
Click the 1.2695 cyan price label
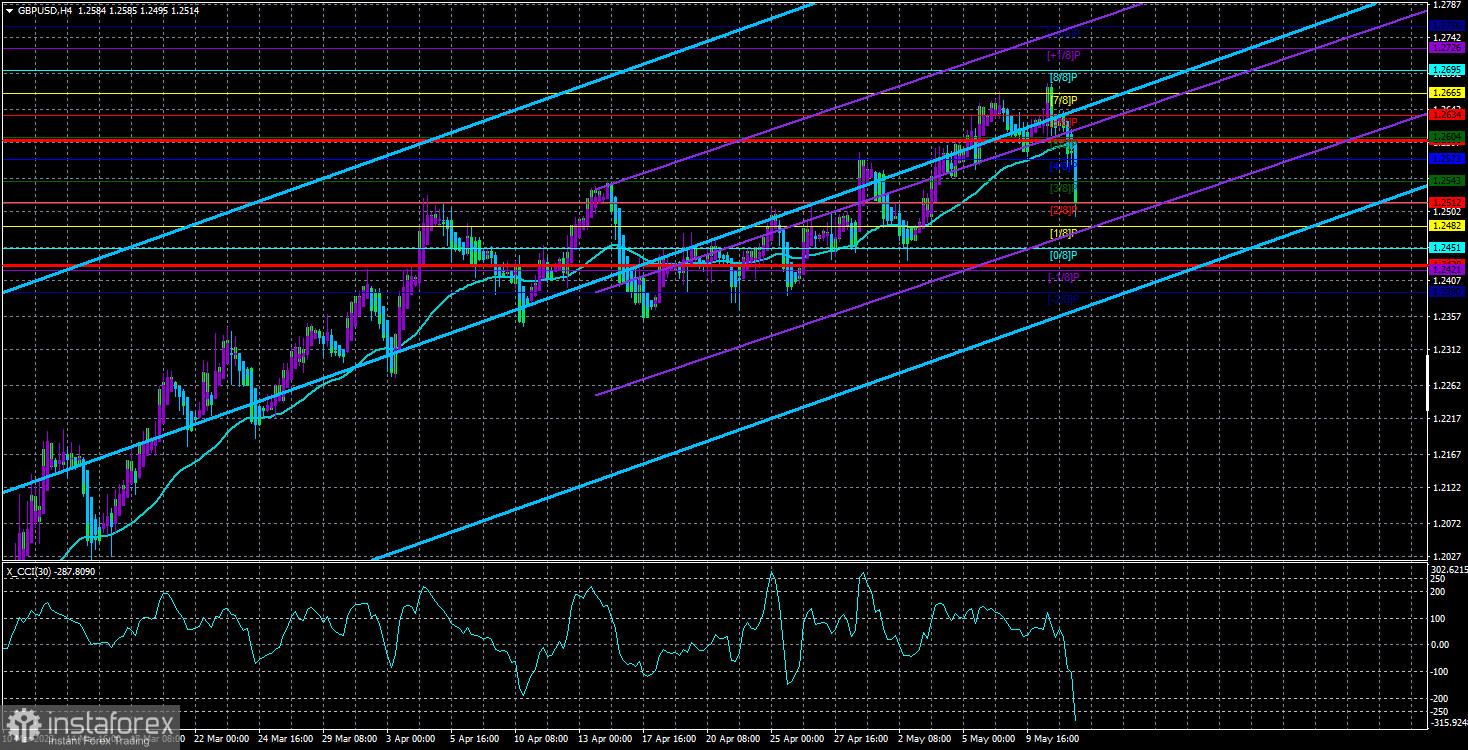[x=1448, y=72]
